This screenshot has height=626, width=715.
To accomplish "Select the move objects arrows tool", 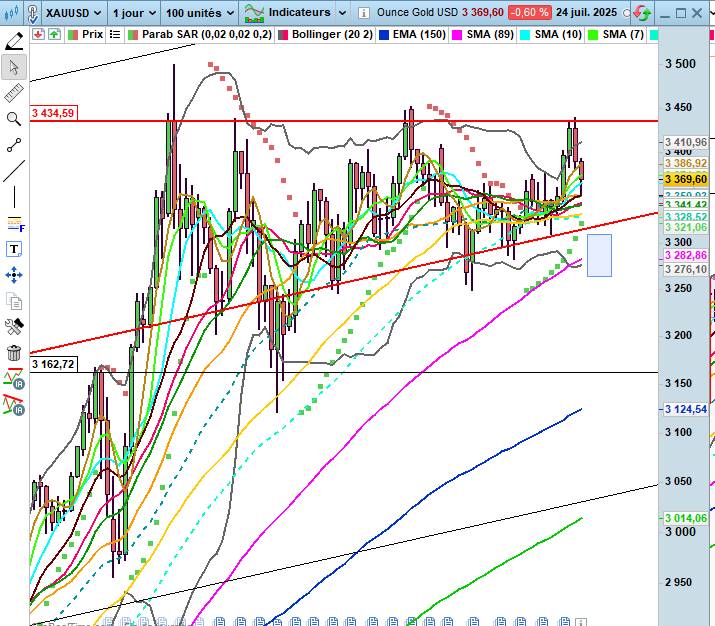I will coord(14,275).
